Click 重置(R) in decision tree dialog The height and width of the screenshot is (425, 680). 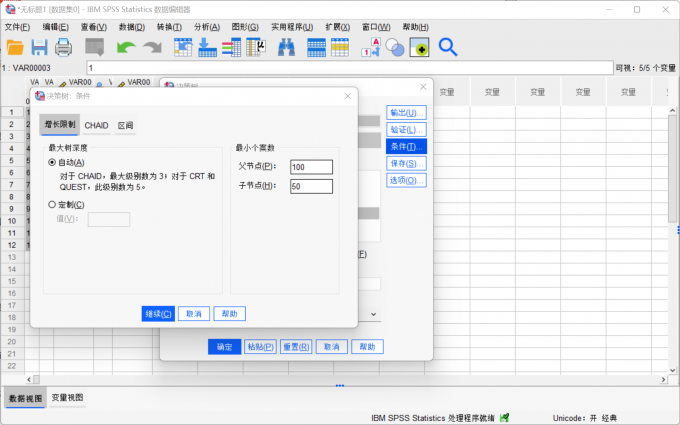[x=296, y=347]
